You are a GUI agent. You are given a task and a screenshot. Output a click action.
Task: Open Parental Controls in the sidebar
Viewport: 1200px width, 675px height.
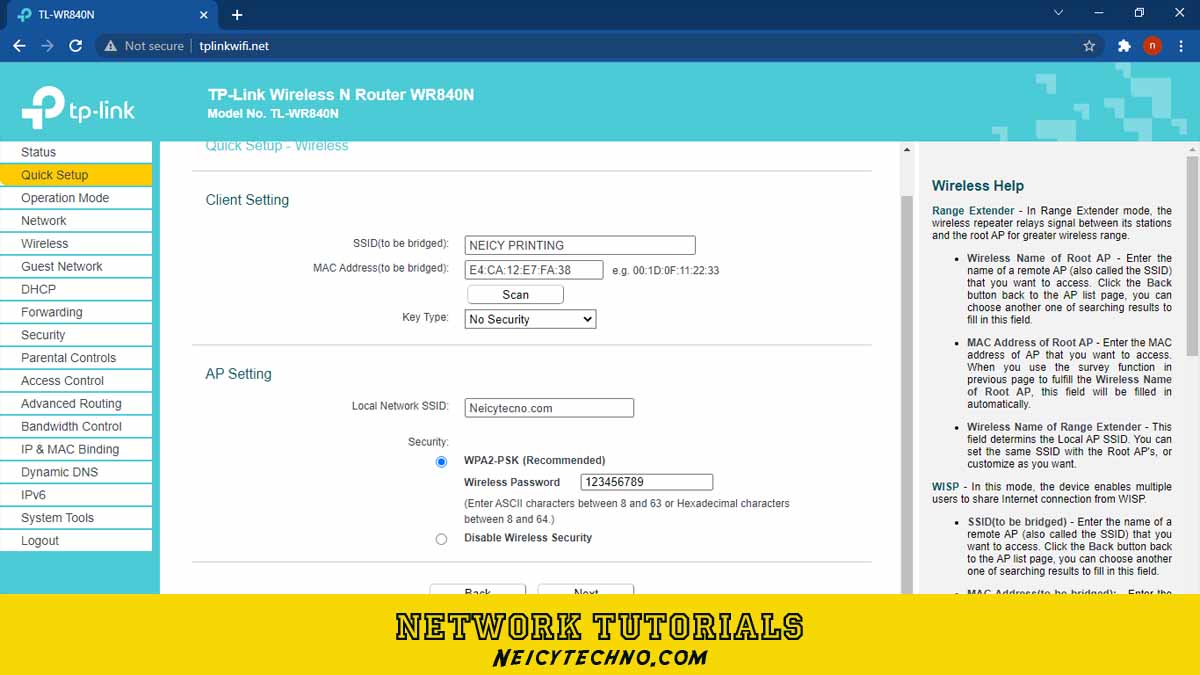point(76,358)
